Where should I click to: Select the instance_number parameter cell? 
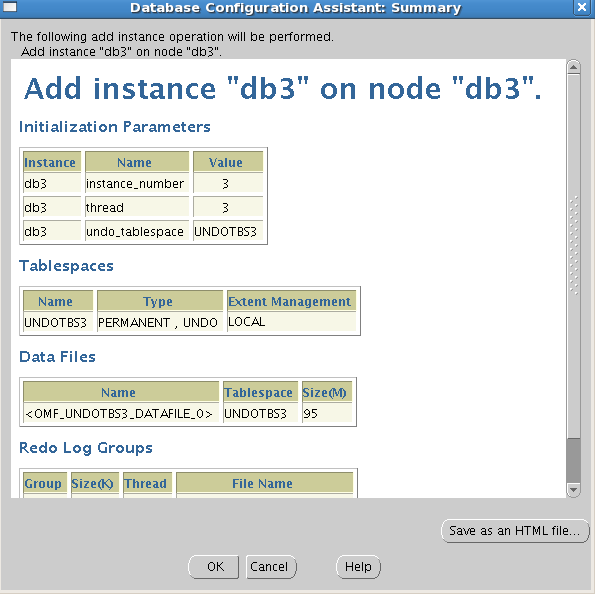[x=137, y=184]
